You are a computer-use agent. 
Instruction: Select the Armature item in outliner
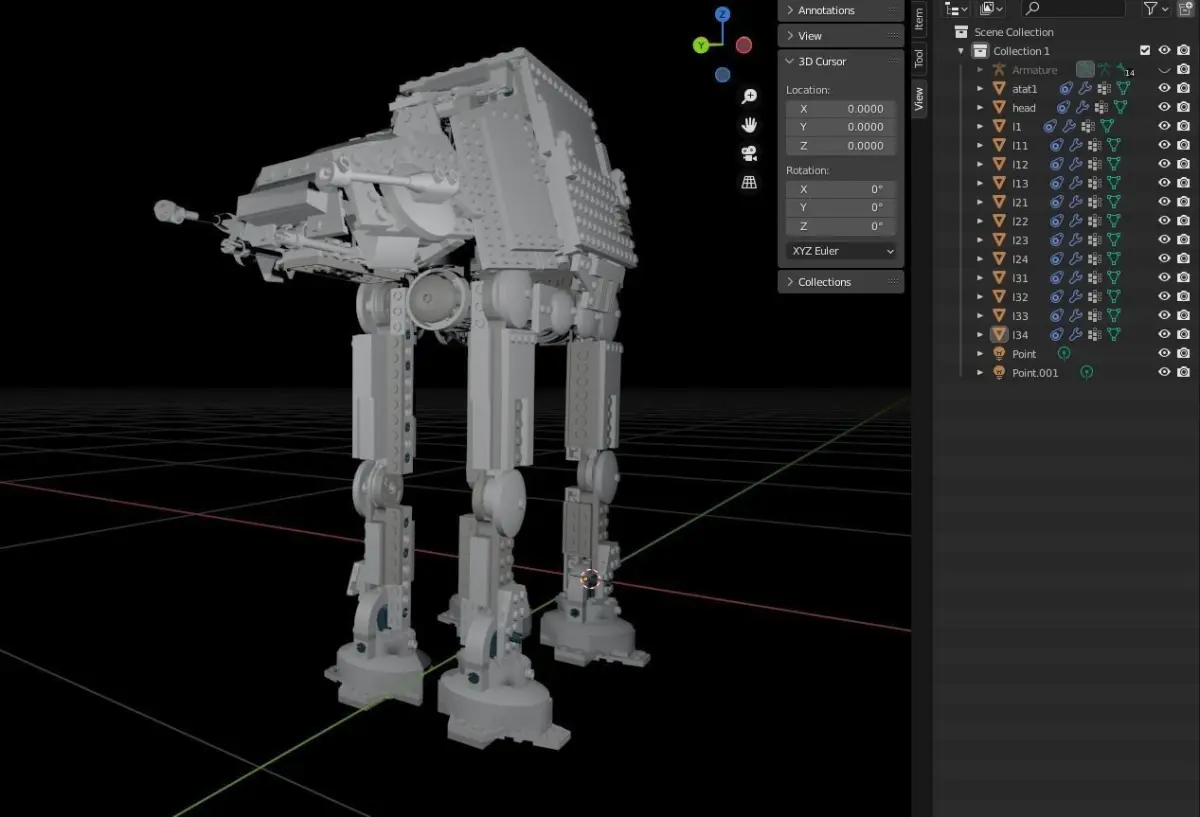click(1034, 70)
